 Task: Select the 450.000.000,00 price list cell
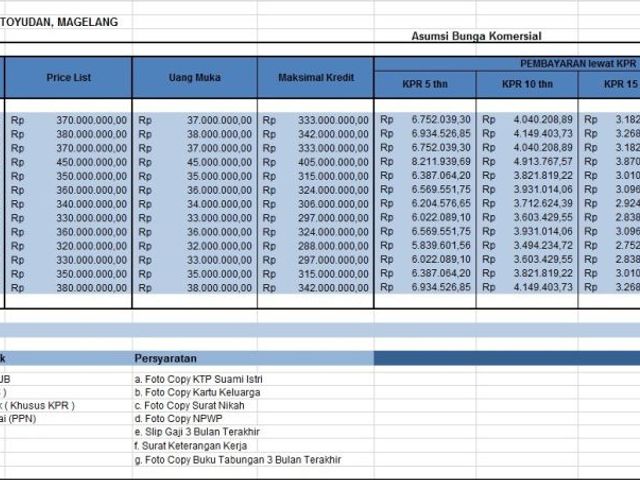pos(68,162)
